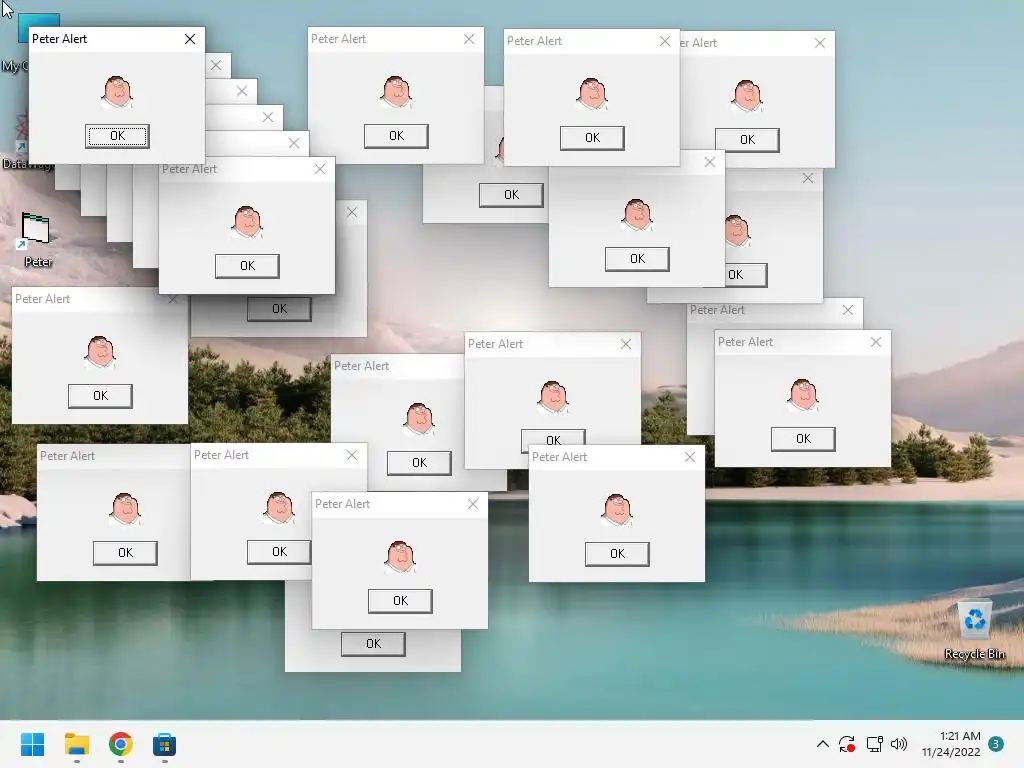Click OK in dialog directly below Peter shortcut
The width and height of the screenshot is (1024, 768).
coord(101,396)
